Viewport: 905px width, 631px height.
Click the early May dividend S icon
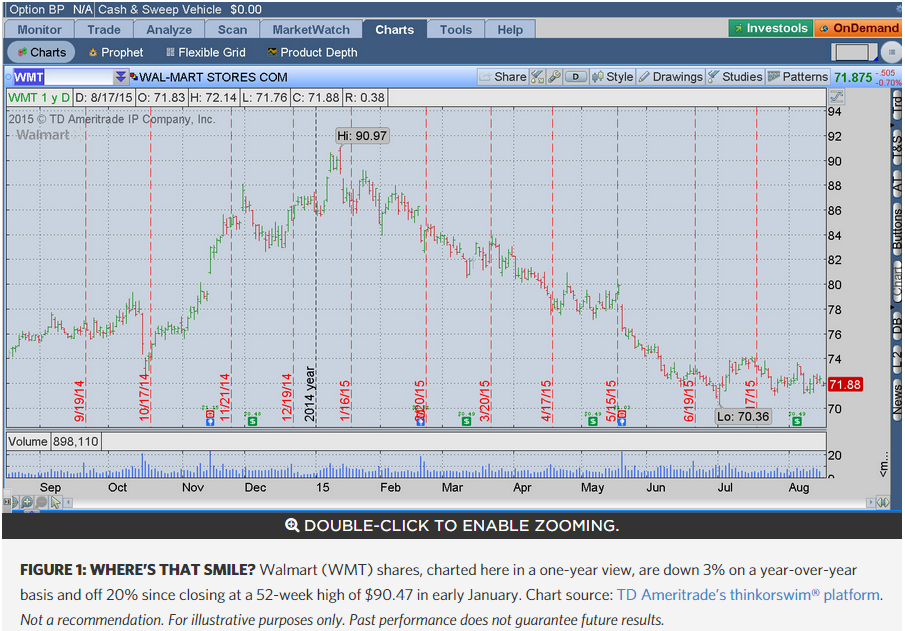[x=593, y=421]
